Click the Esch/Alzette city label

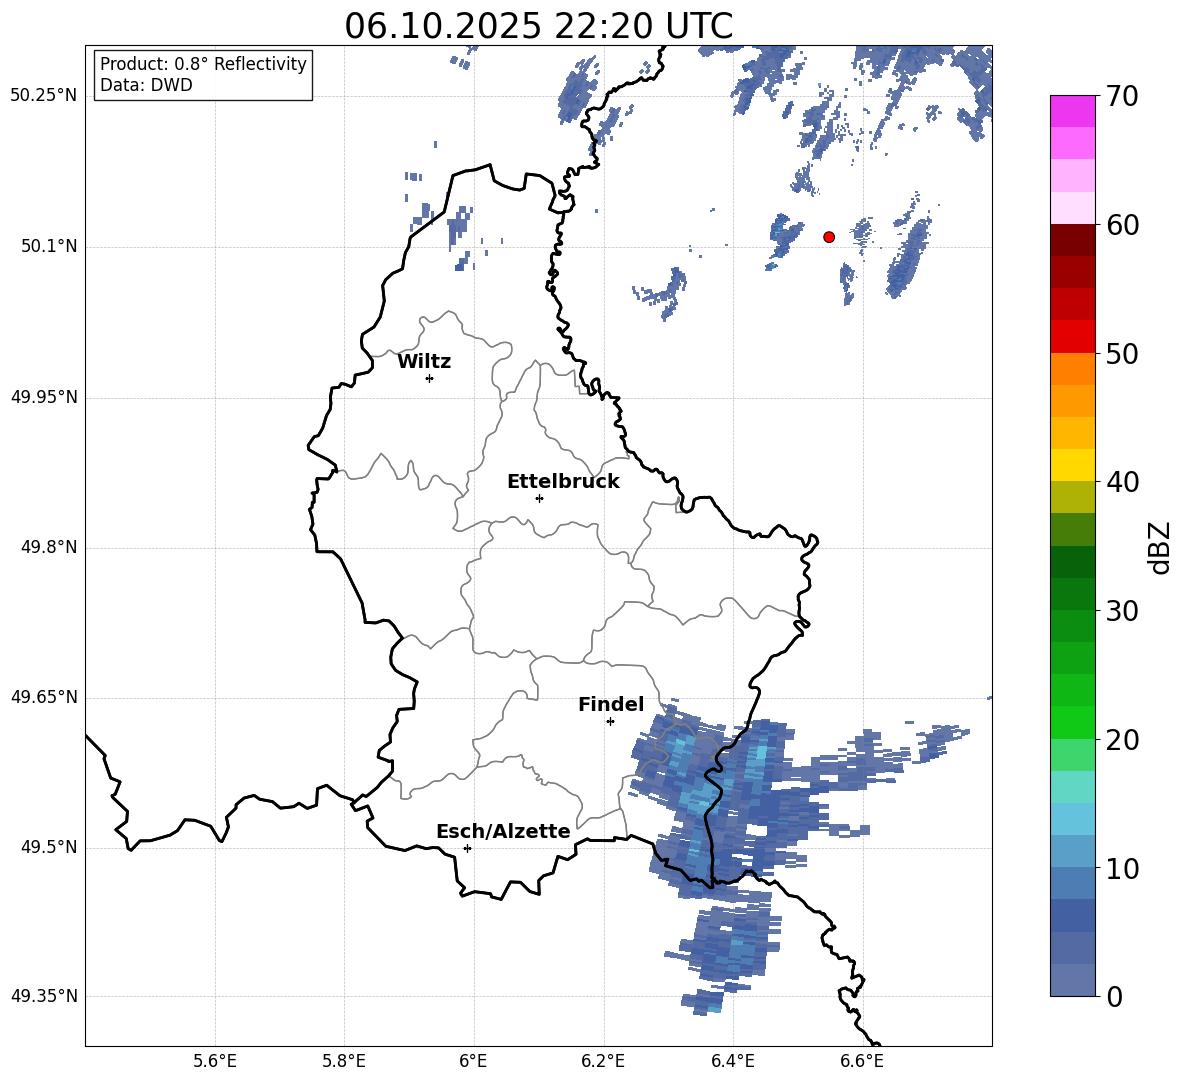click(503, 831)
